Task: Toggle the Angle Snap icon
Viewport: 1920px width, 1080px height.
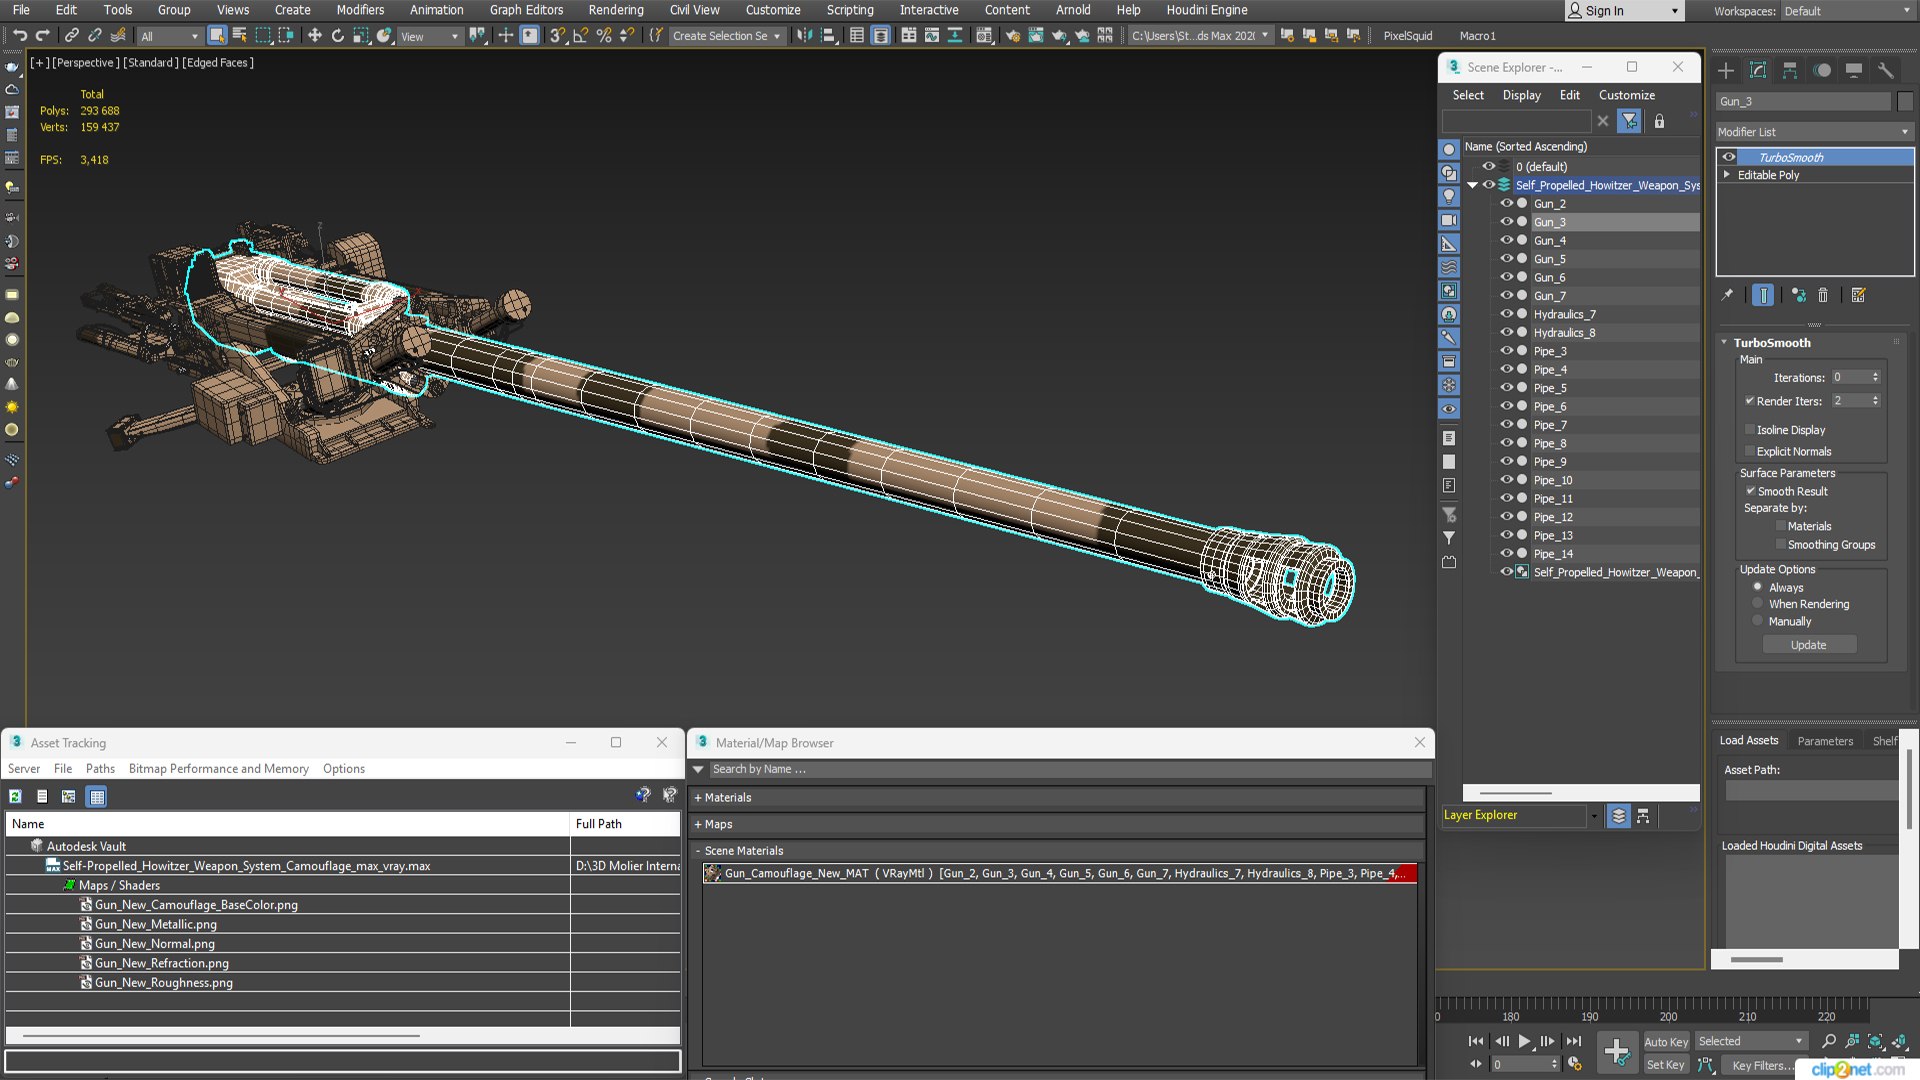Action: tap(580, 36)
